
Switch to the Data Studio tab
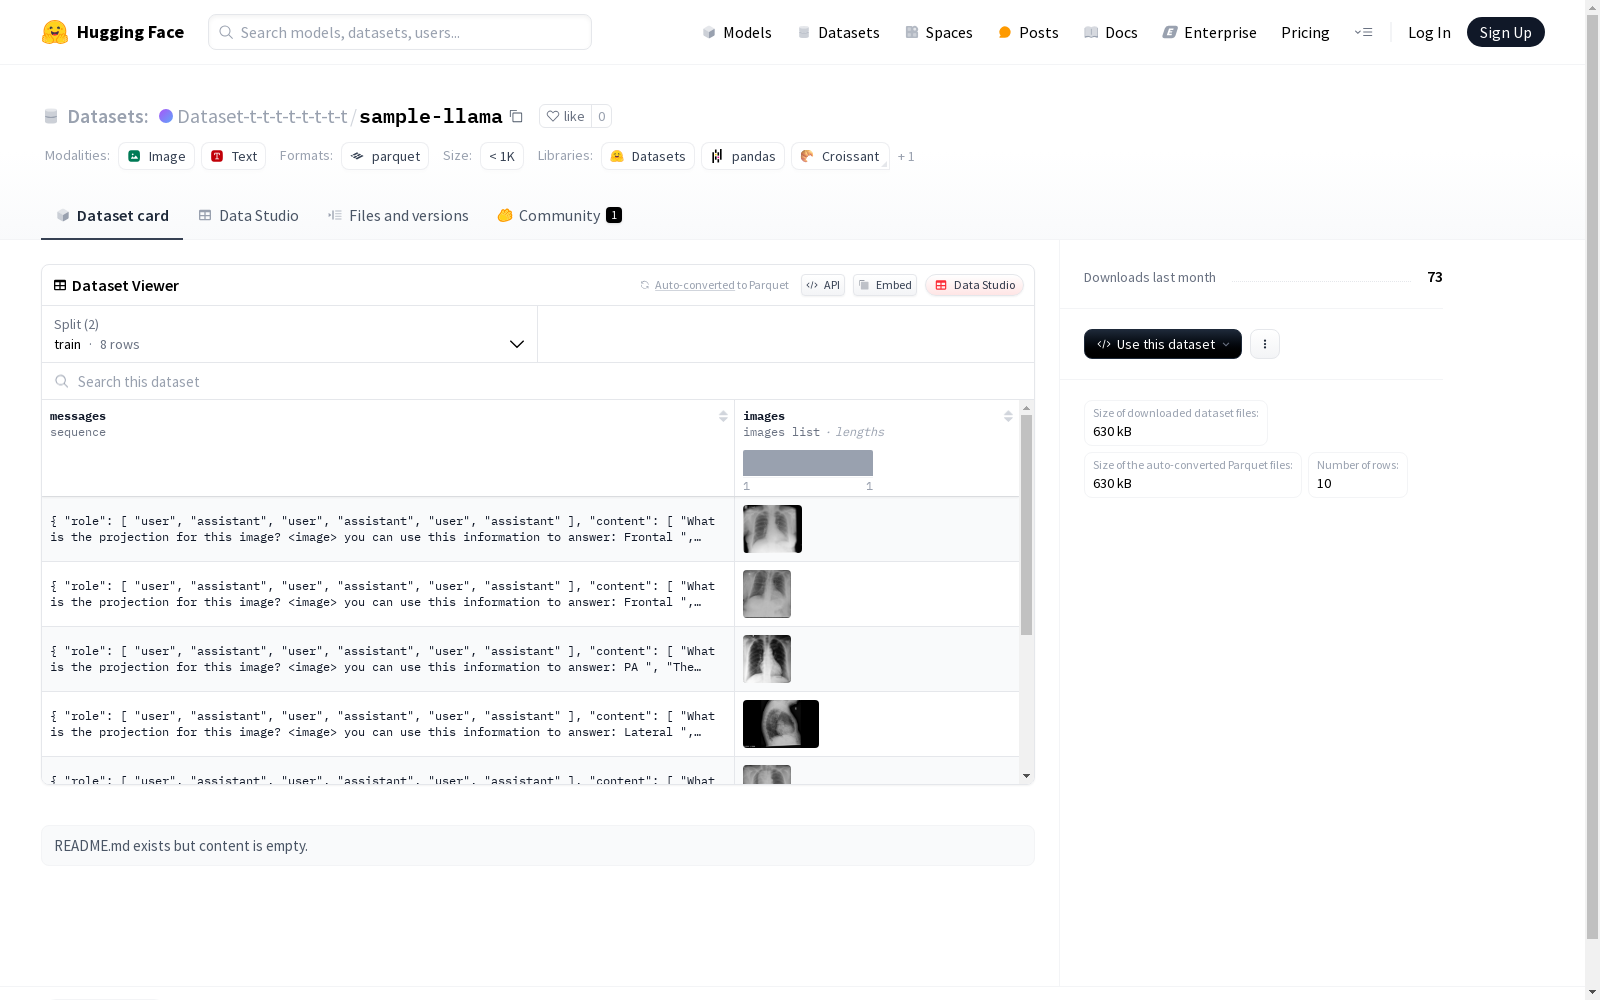pyautogui.click(x=249, y=216)
